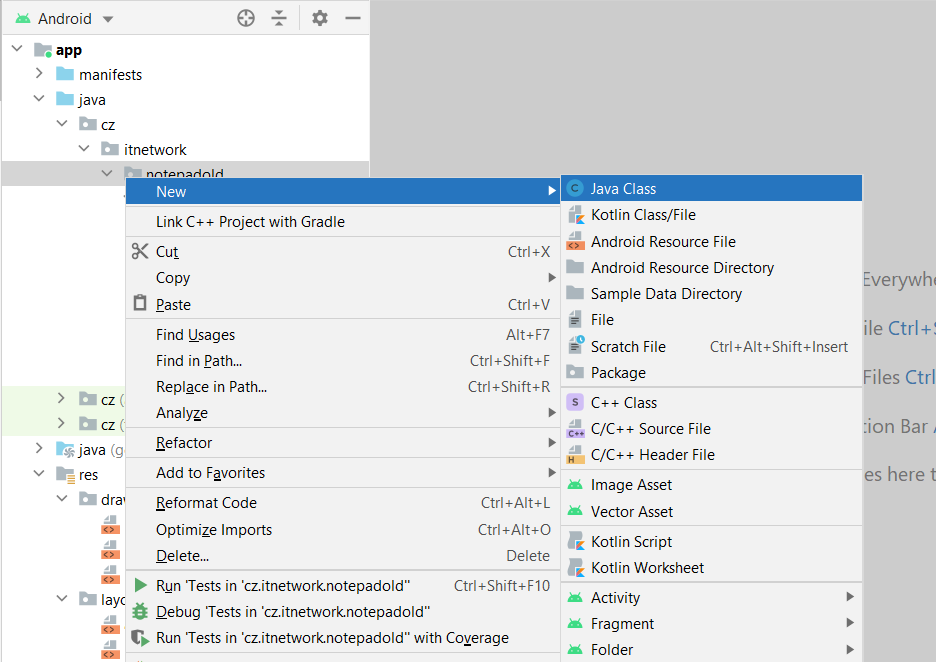Click Vector Asset menu entry

tap(631, 512)
